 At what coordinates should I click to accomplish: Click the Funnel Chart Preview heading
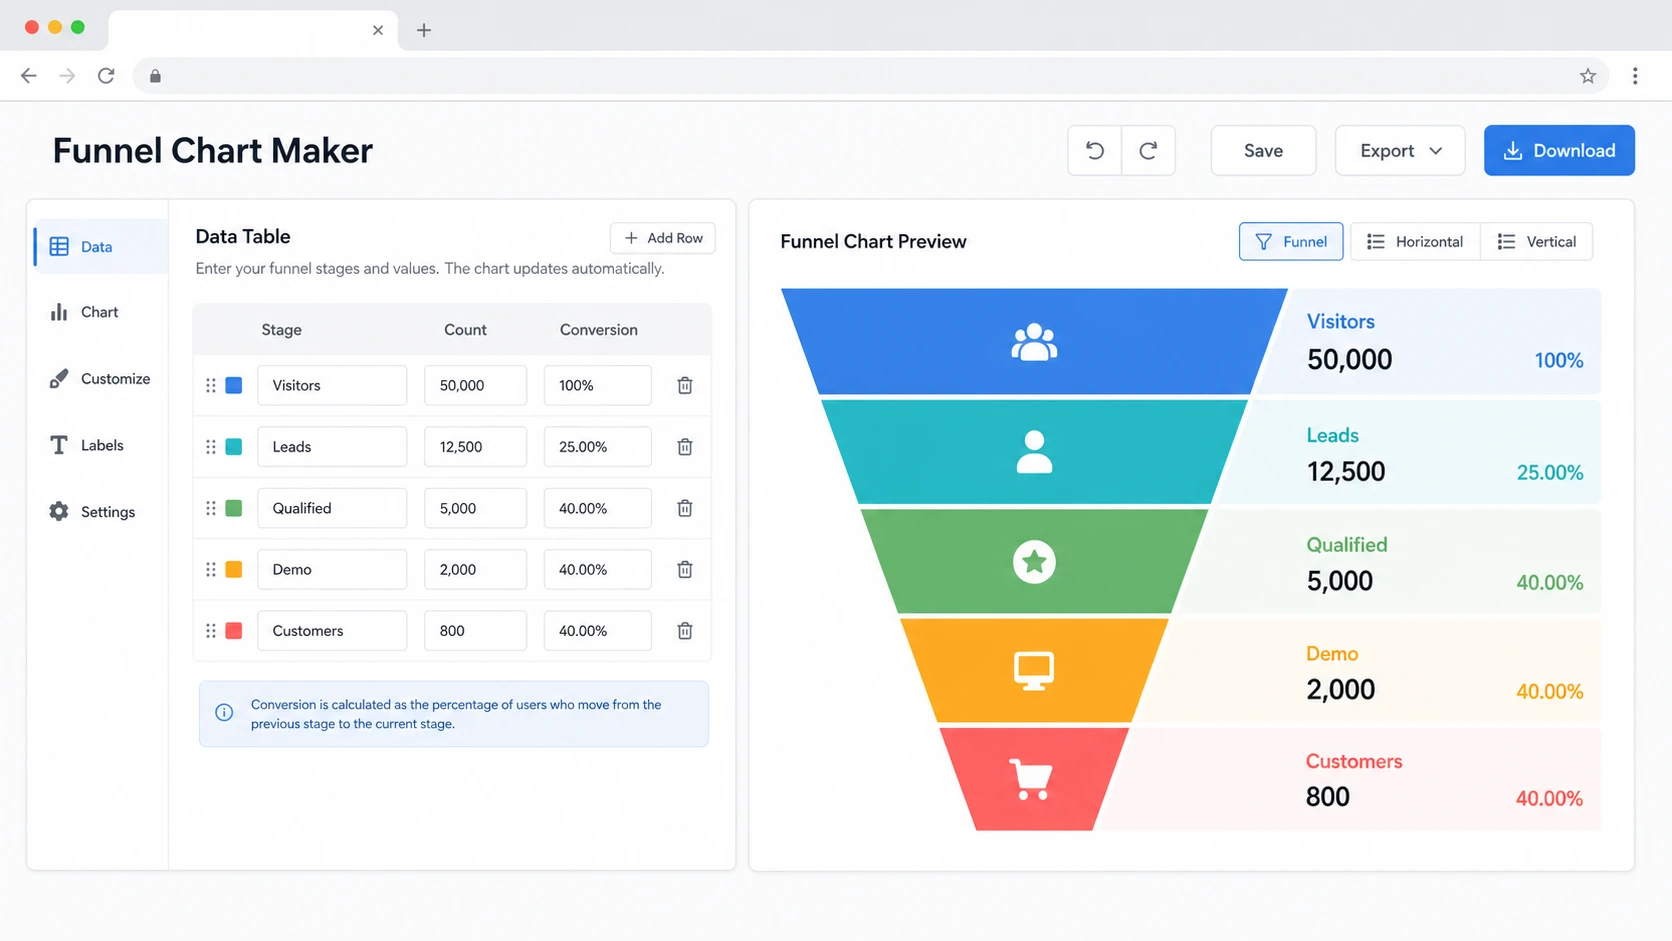pos(873,242)
